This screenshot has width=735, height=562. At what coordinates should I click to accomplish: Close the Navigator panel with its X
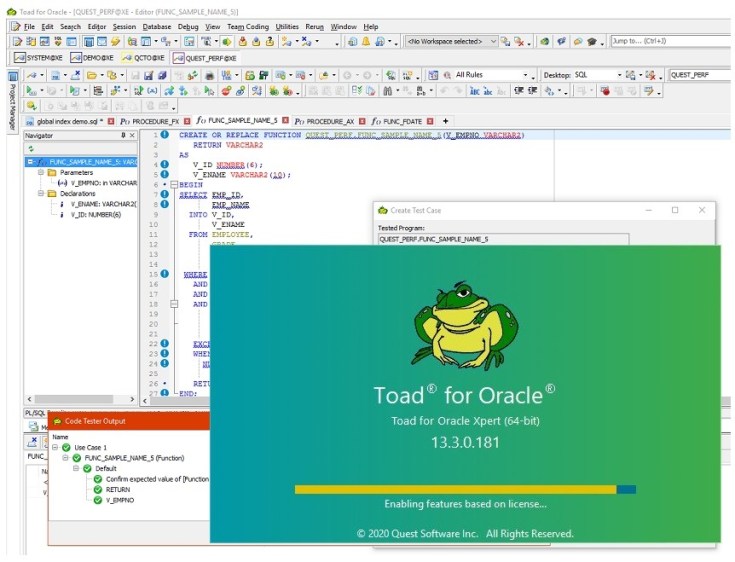click(132, 135)
